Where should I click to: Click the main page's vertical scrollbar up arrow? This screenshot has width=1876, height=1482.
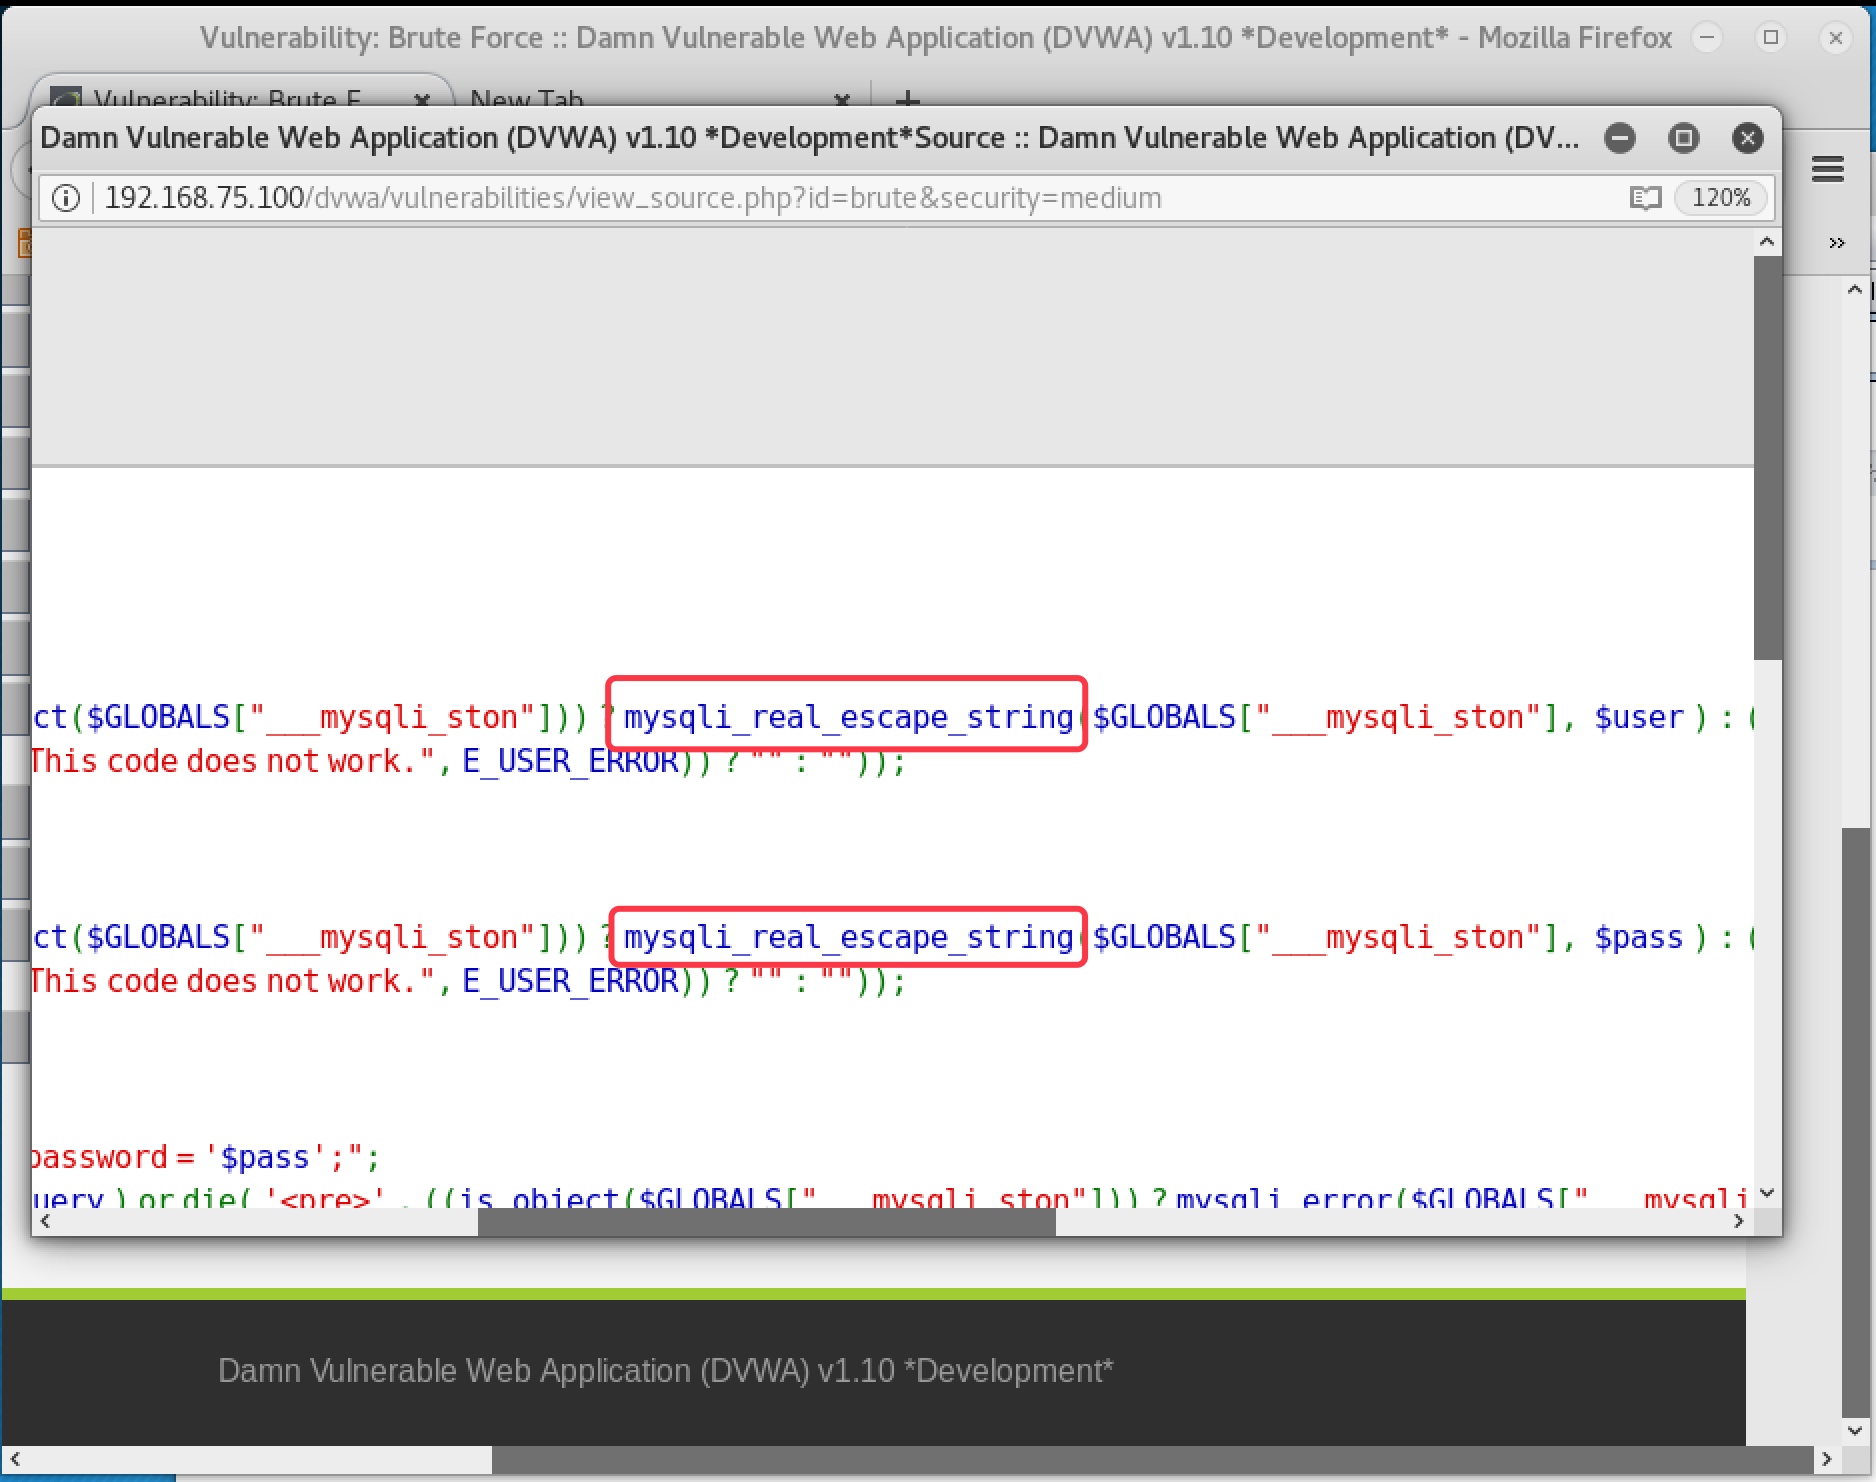click(1855, 290)
